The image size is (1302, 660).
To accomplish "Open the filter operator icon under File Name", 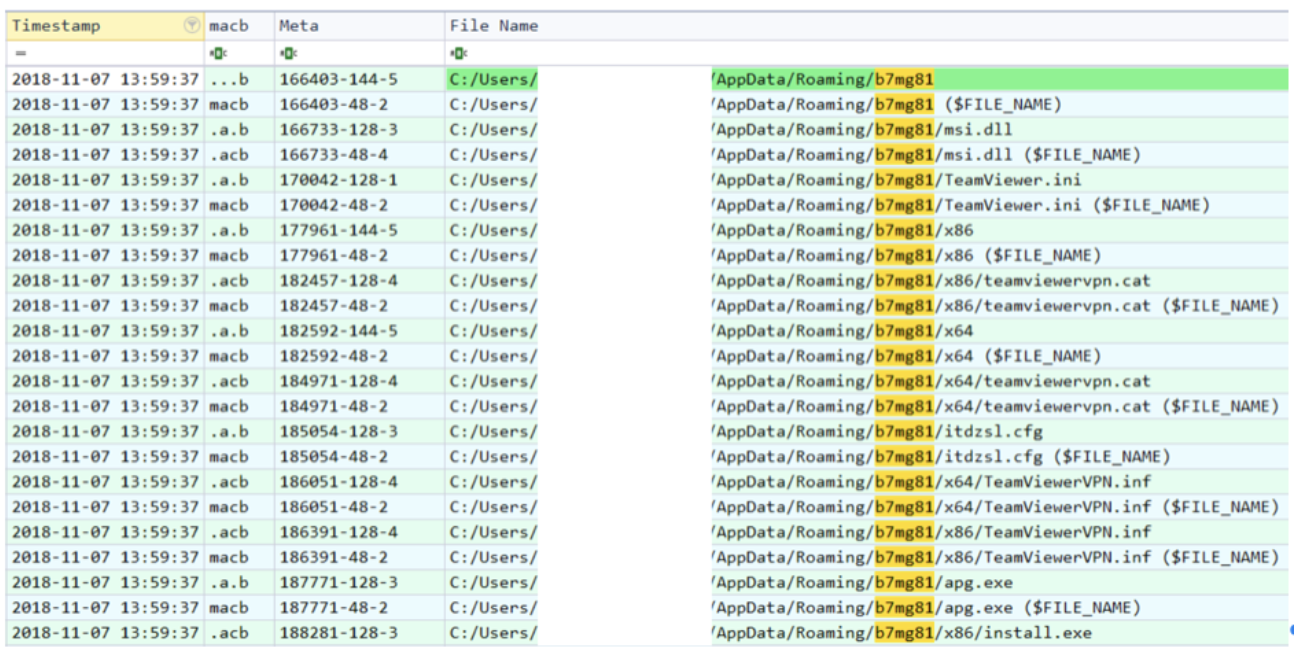I will click(457, 53).
